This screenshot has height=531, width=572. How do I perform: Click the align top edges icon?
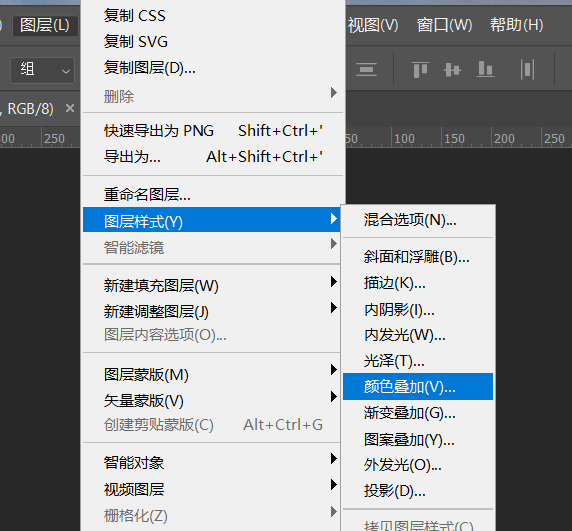[420, 69]
